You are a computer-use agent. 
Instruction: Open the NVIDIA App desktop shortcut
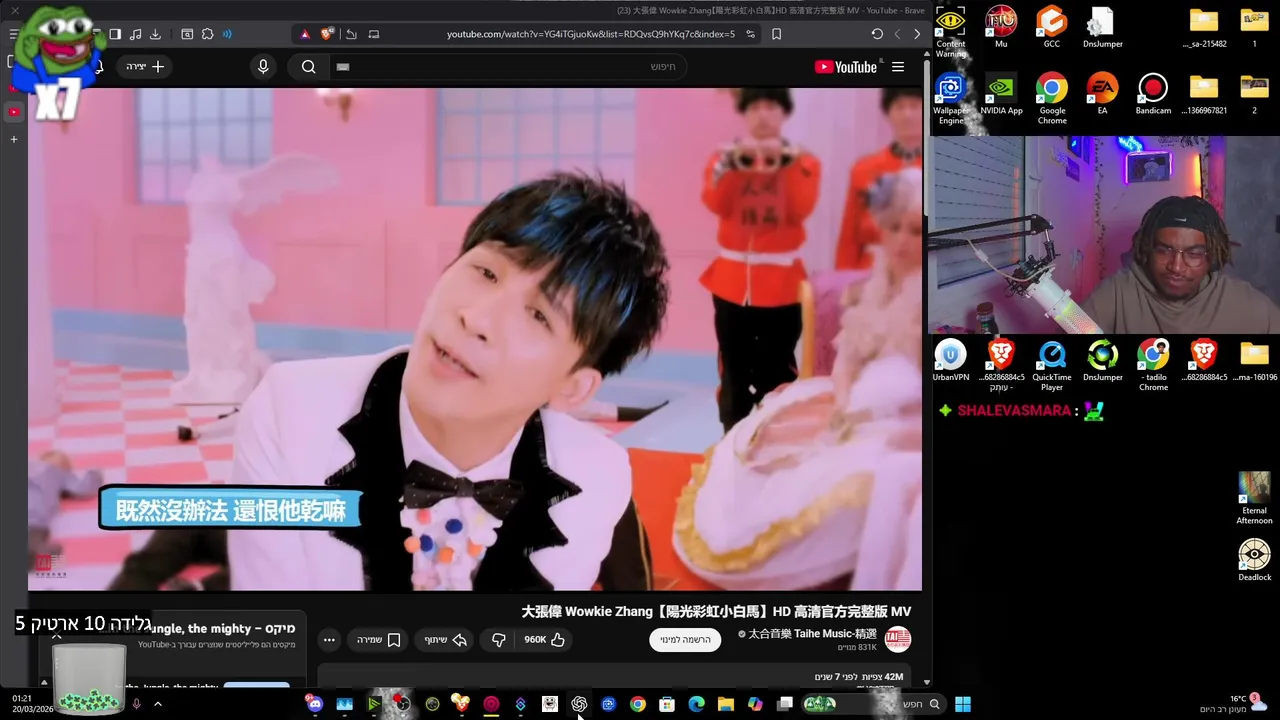point(1001,95)
